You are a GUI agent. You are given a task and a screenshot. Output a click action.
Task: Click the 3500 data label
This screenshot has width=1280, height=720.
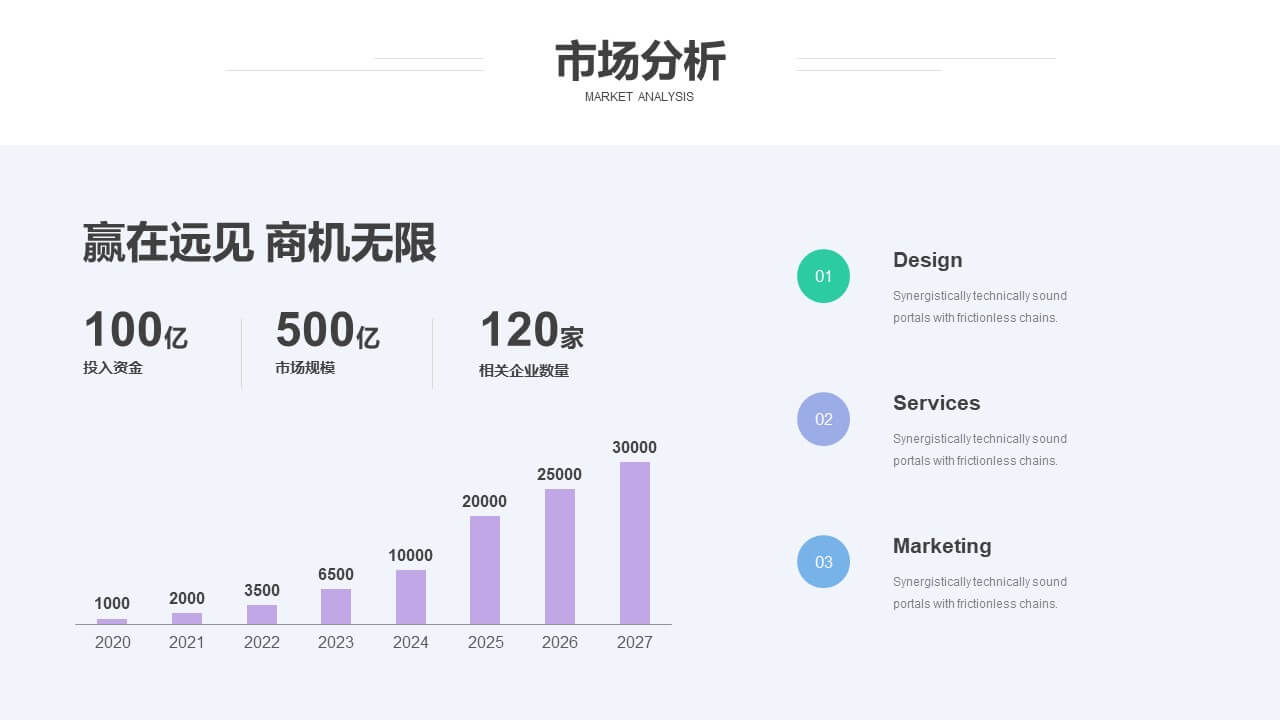pyautogui.click(x=262, y=590)
